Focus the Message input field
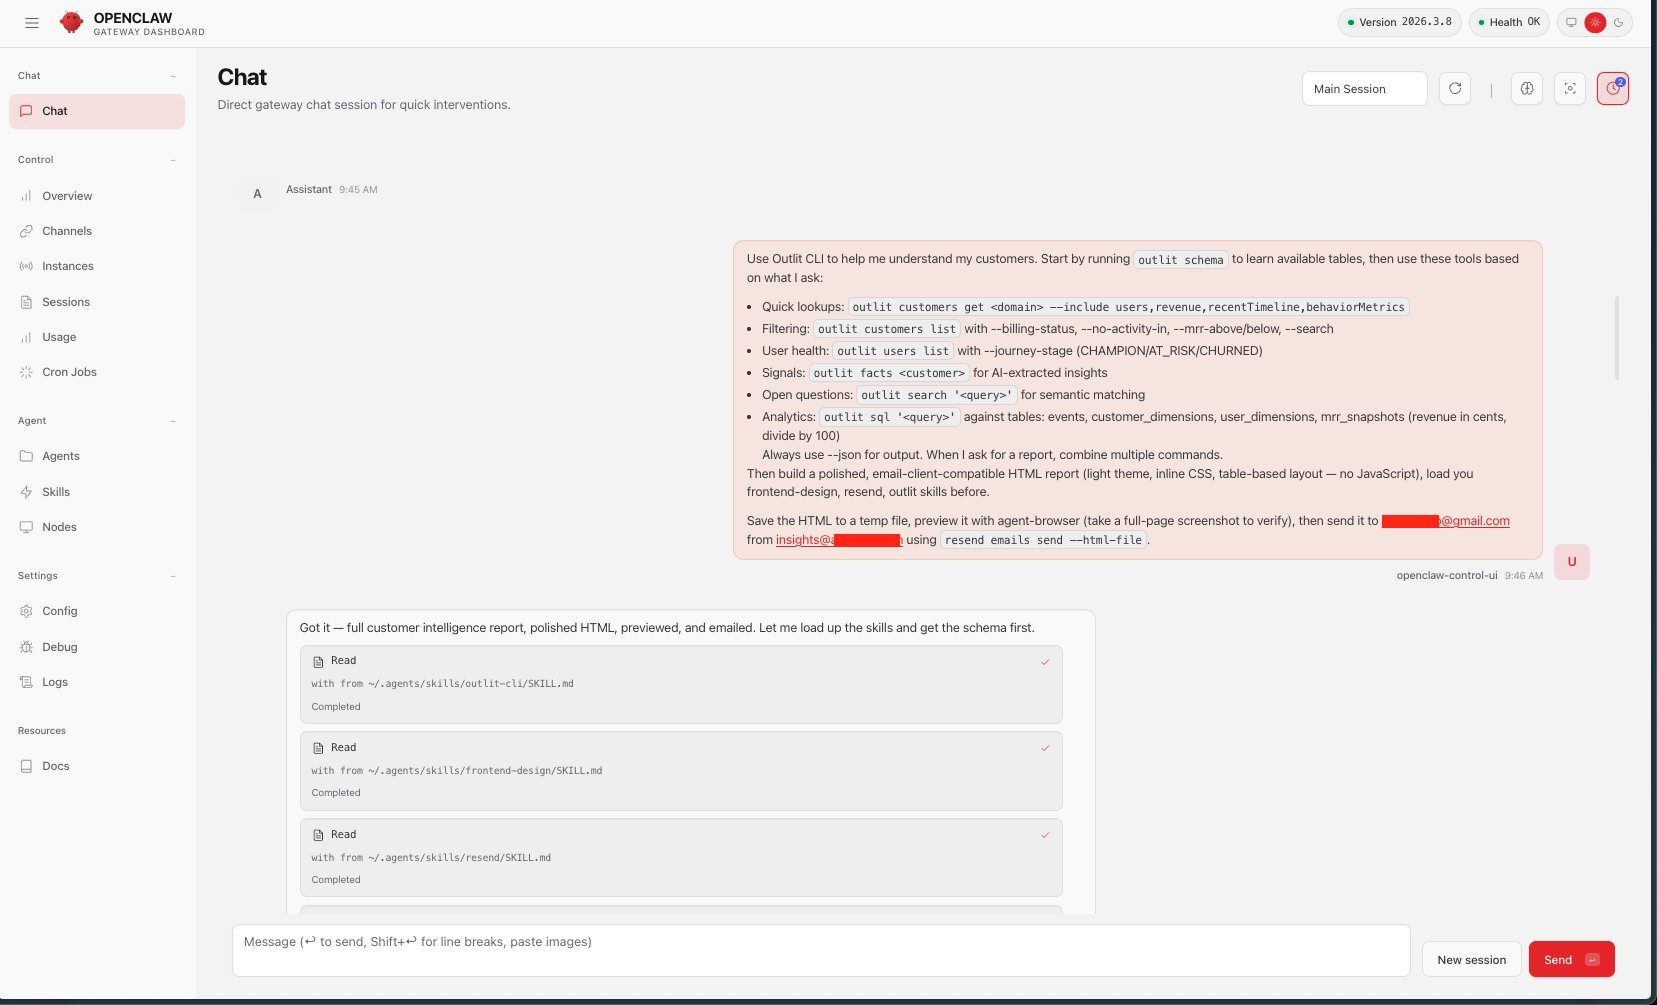The image size is (1657, 1005). tap(820, 950)
